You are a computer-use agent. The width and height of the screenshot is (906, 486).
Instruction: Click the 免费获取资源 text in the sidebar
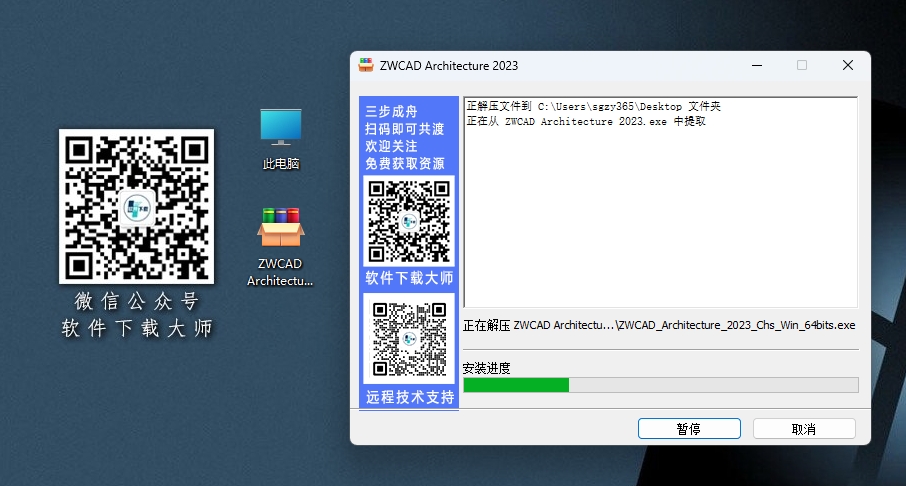[x=404, y=164]
